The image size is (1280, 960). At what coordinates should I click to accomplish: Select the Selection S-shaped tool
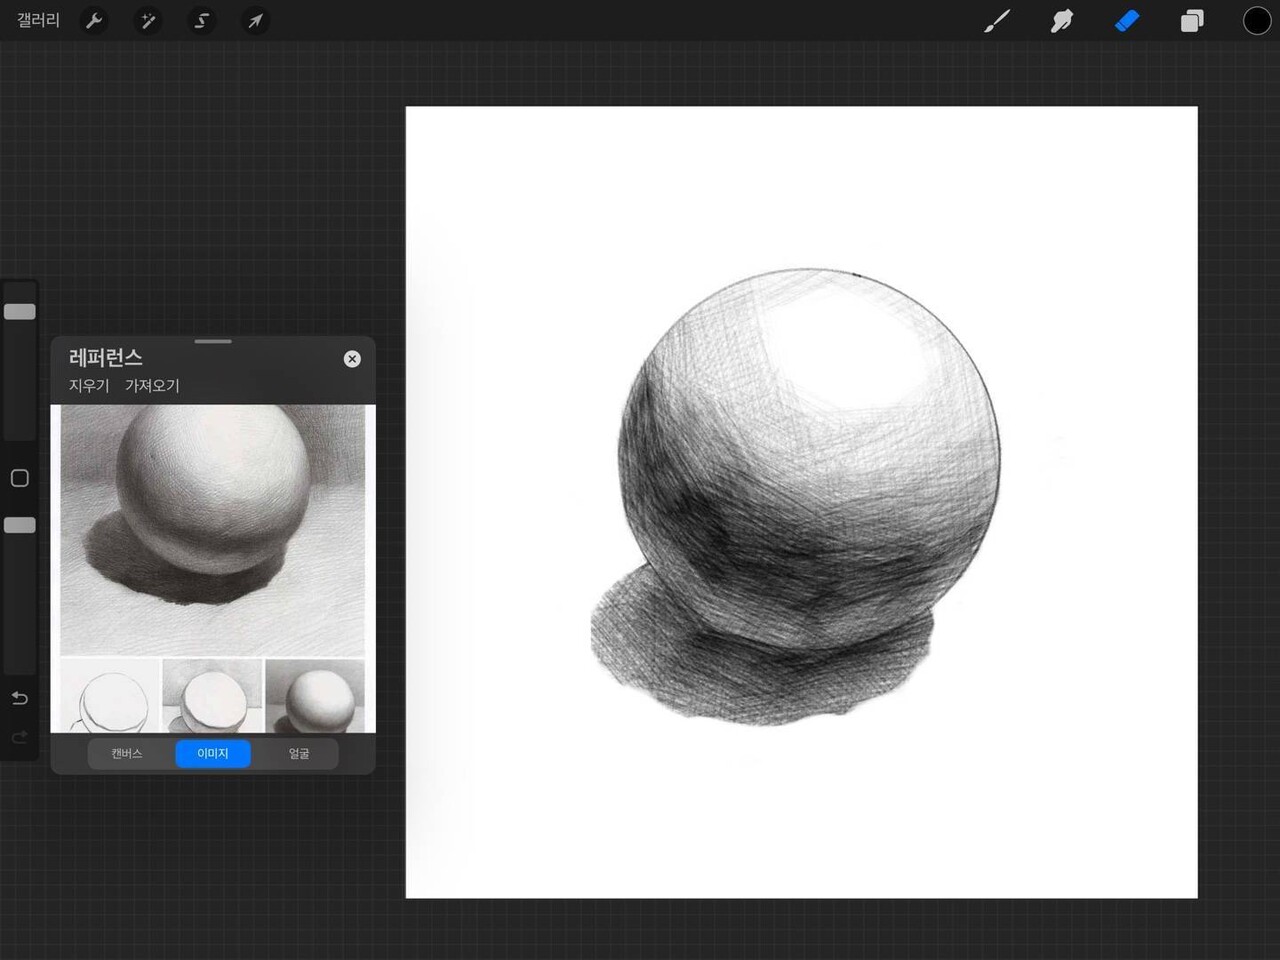tap(202, 21)
